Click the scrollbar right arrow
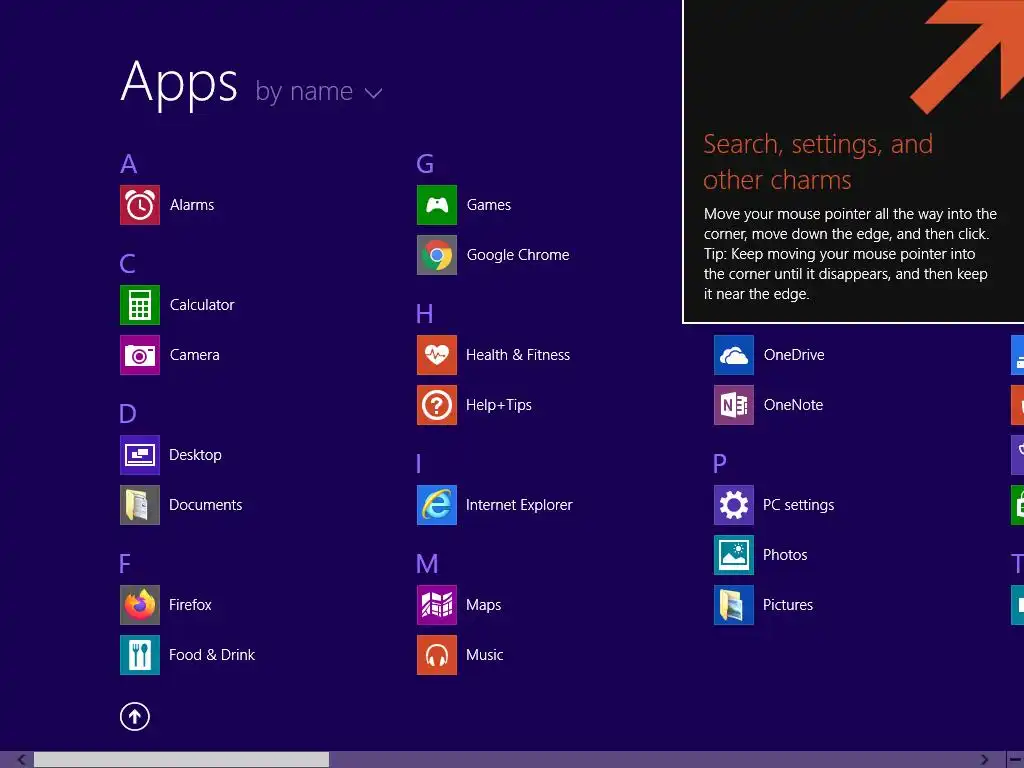Viewport: 1024px width, 768px height. click(985, 760)
